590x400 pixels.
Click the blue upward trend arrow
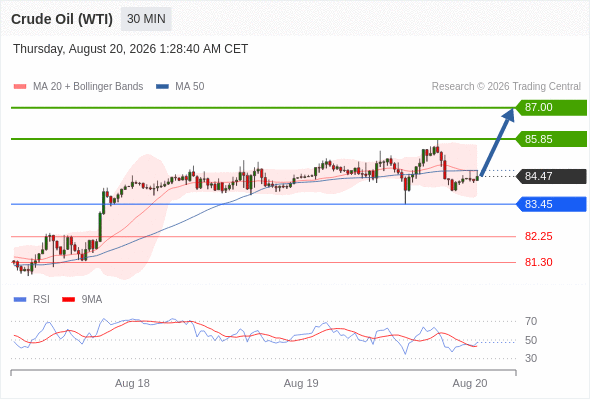tap(497, 141)
